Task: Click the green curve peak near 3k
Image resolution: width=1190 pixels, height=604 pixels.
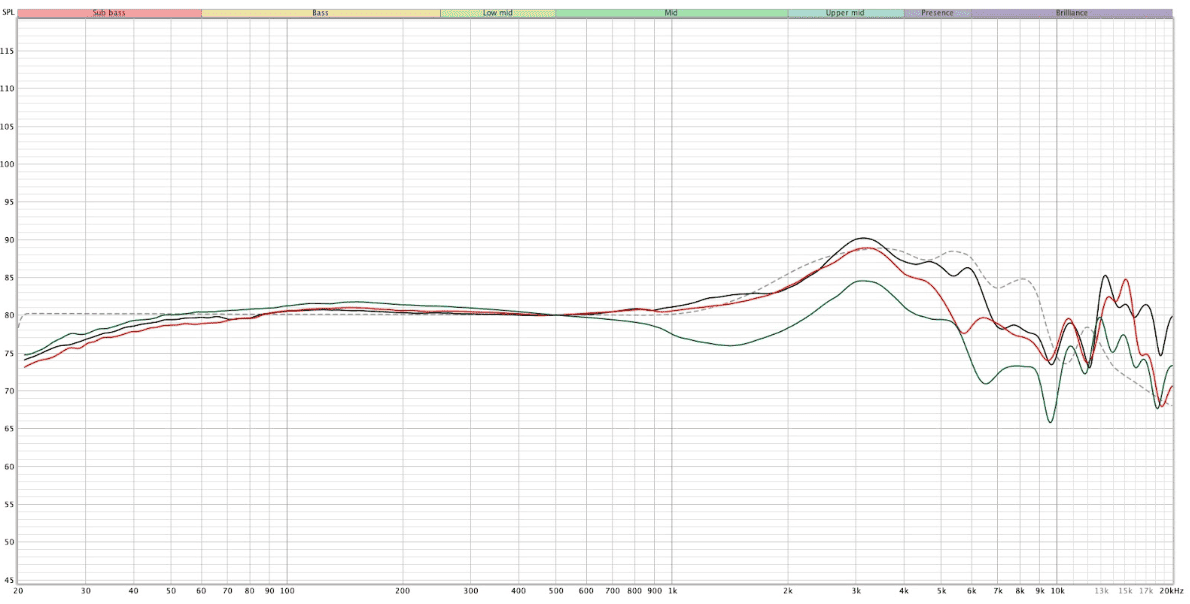Action: [863, 281]
